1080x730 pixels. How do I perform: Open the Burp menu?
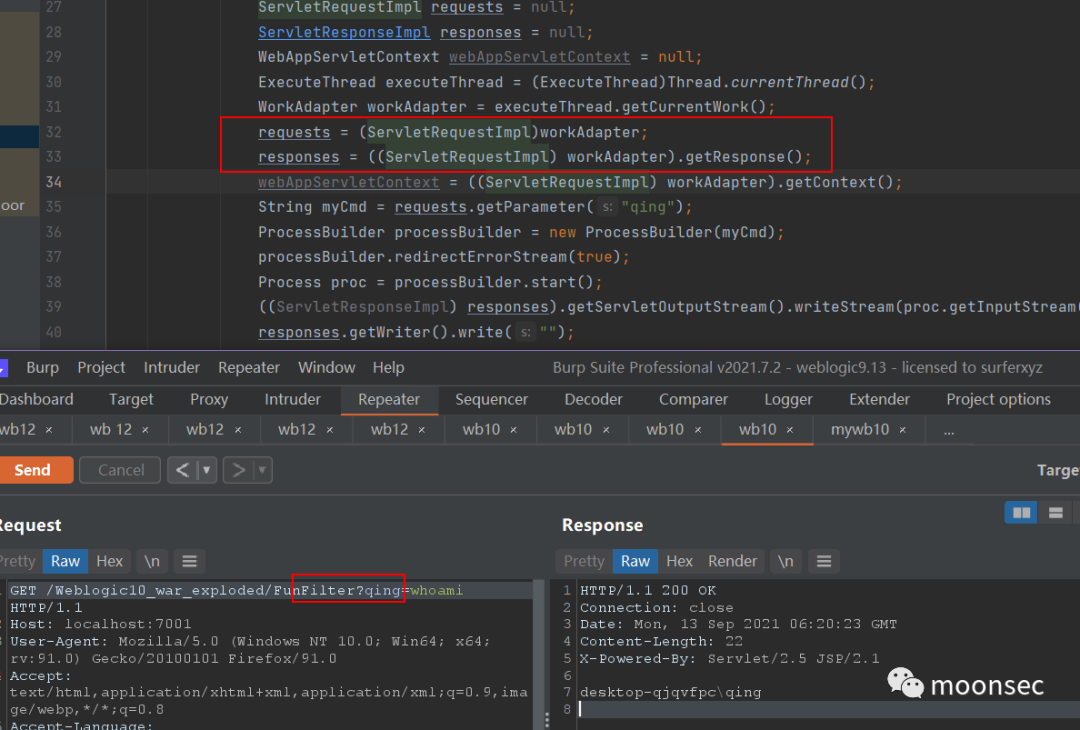click(x=42, y=368)
